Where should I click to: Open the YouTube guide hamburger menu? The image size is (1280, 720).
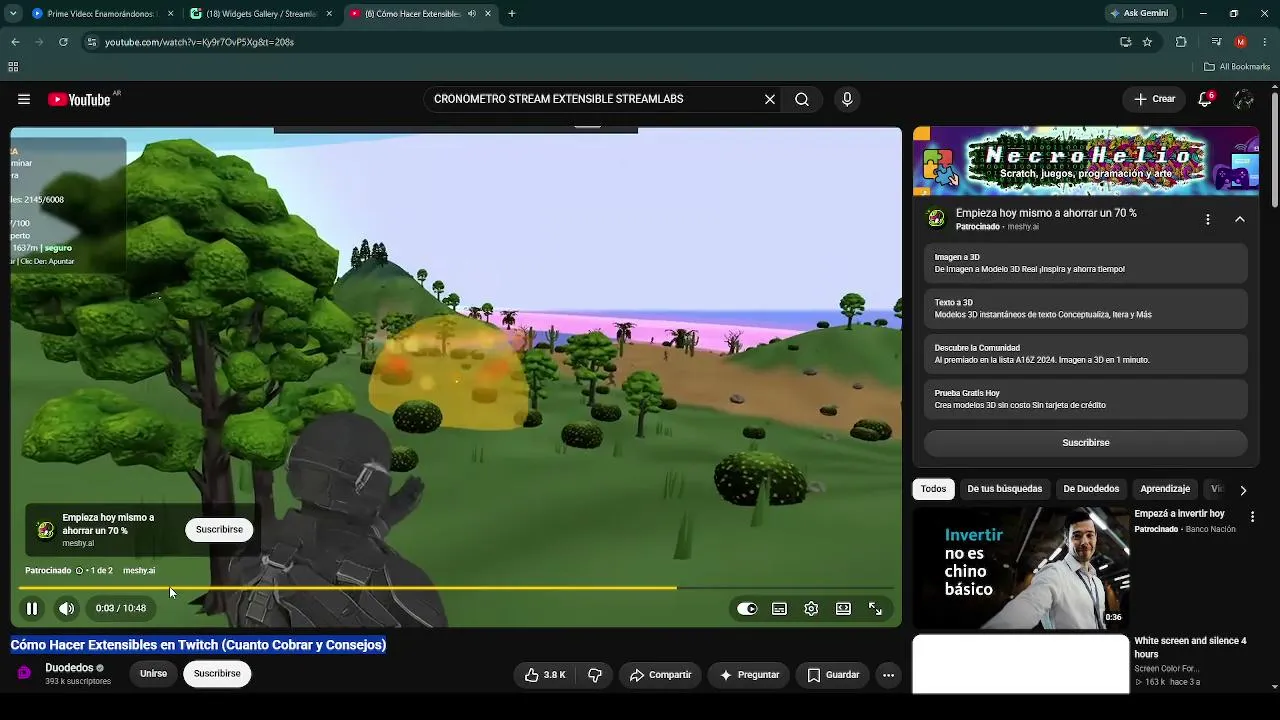(24, 99)
